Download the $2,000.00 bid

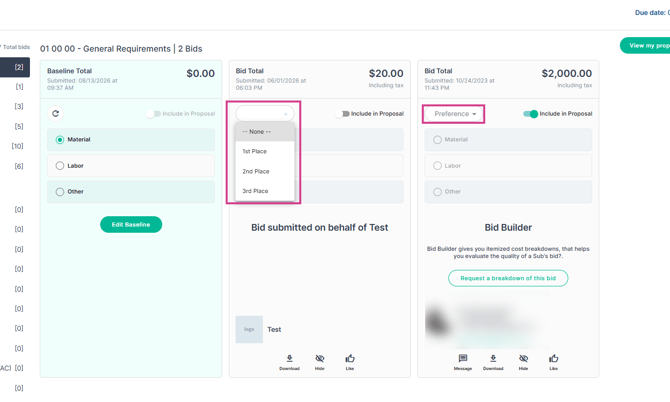point(493,362)
